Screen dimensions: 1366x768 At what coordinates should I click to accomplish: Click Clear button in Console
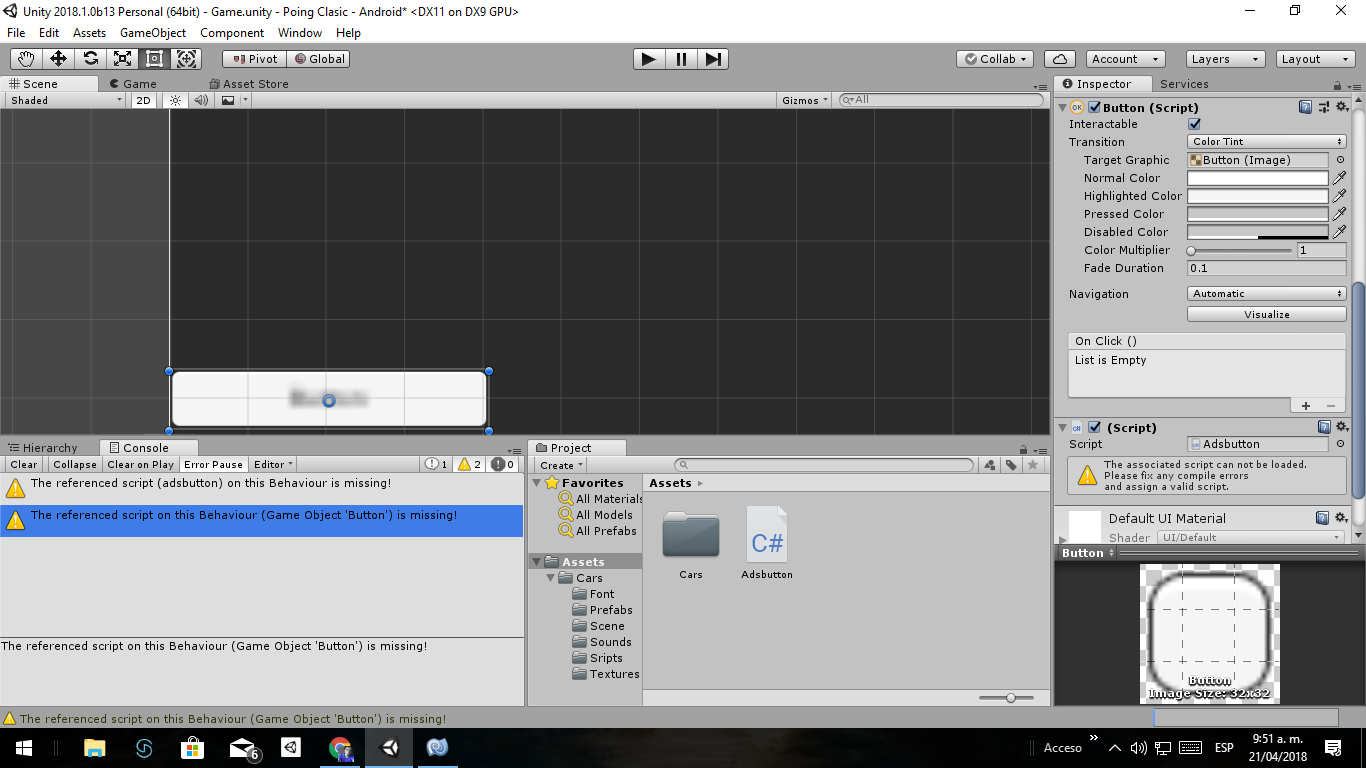[x=24, y=464]
